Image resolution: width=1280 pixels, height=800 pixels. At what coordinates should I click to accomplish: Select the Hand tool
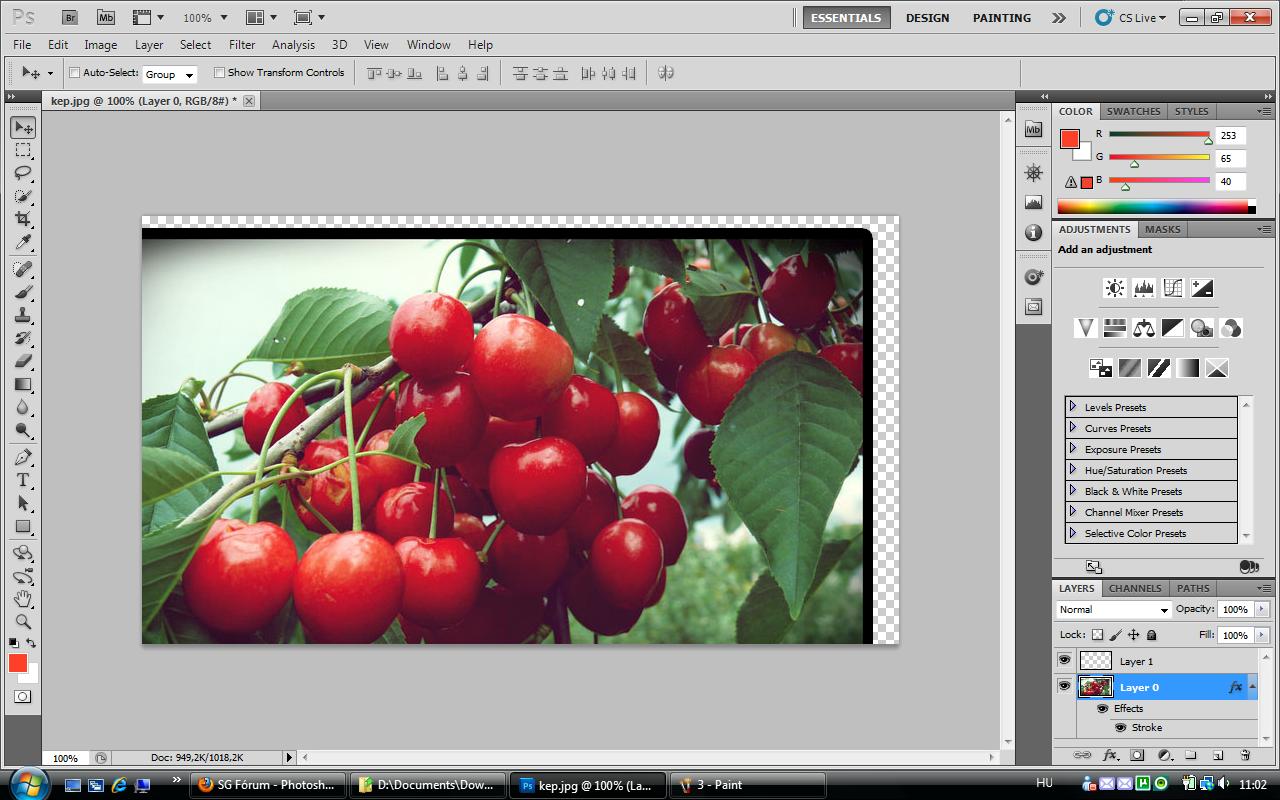pyautogui.click(x=23, y=599)
